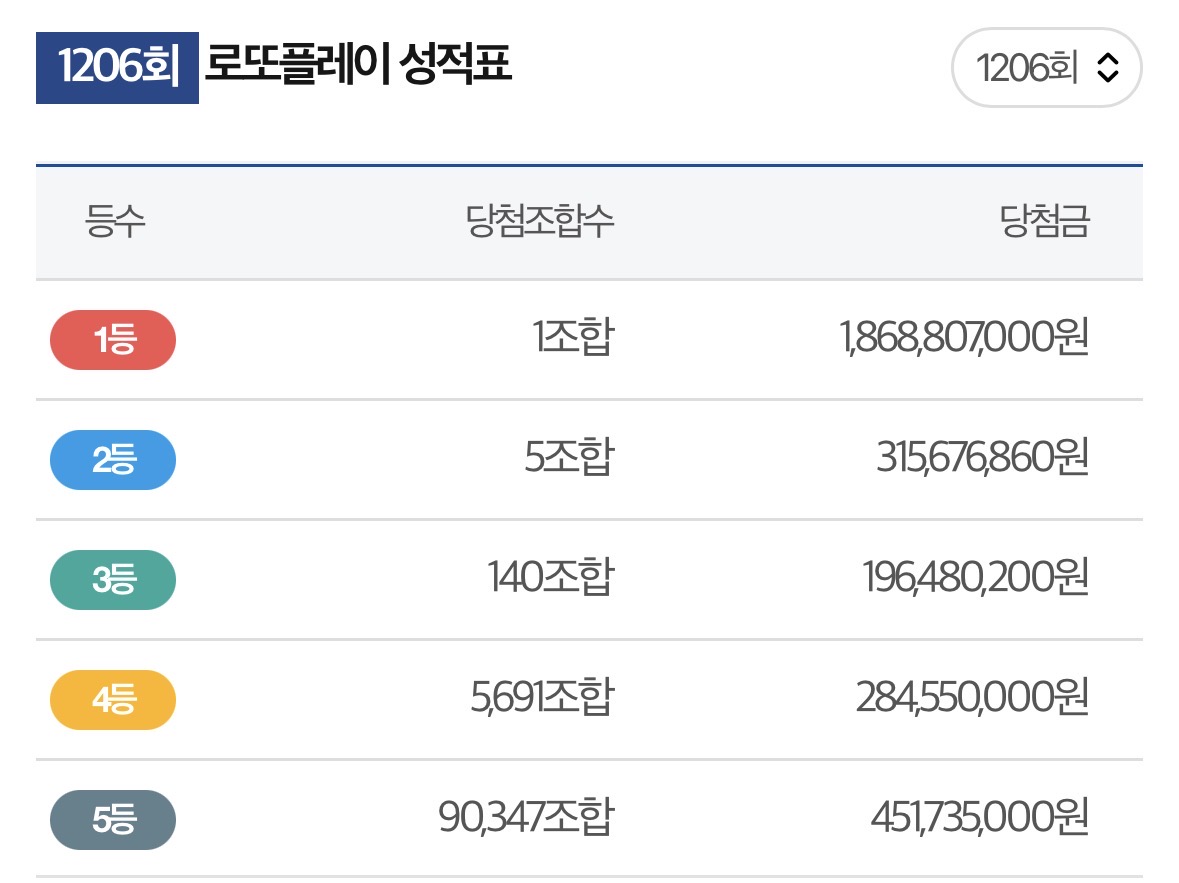Select the 196,480,200원 prize amount
The height and width of the screenshot is (883, 1179).
[975, 580]
